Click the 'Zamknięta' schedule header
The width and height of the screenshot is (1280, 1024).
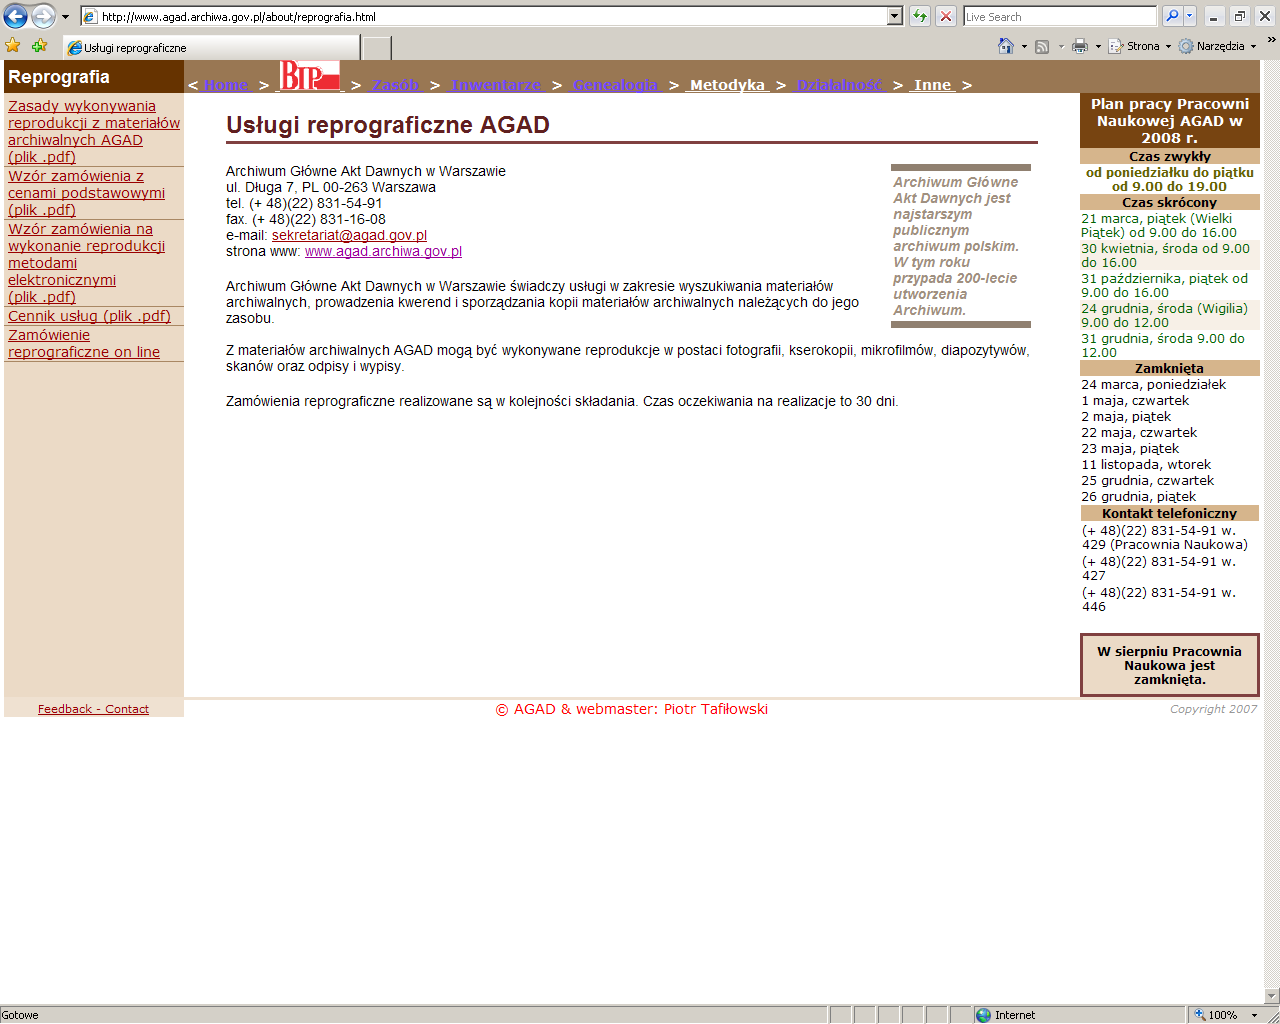(x=1169, y=368)
